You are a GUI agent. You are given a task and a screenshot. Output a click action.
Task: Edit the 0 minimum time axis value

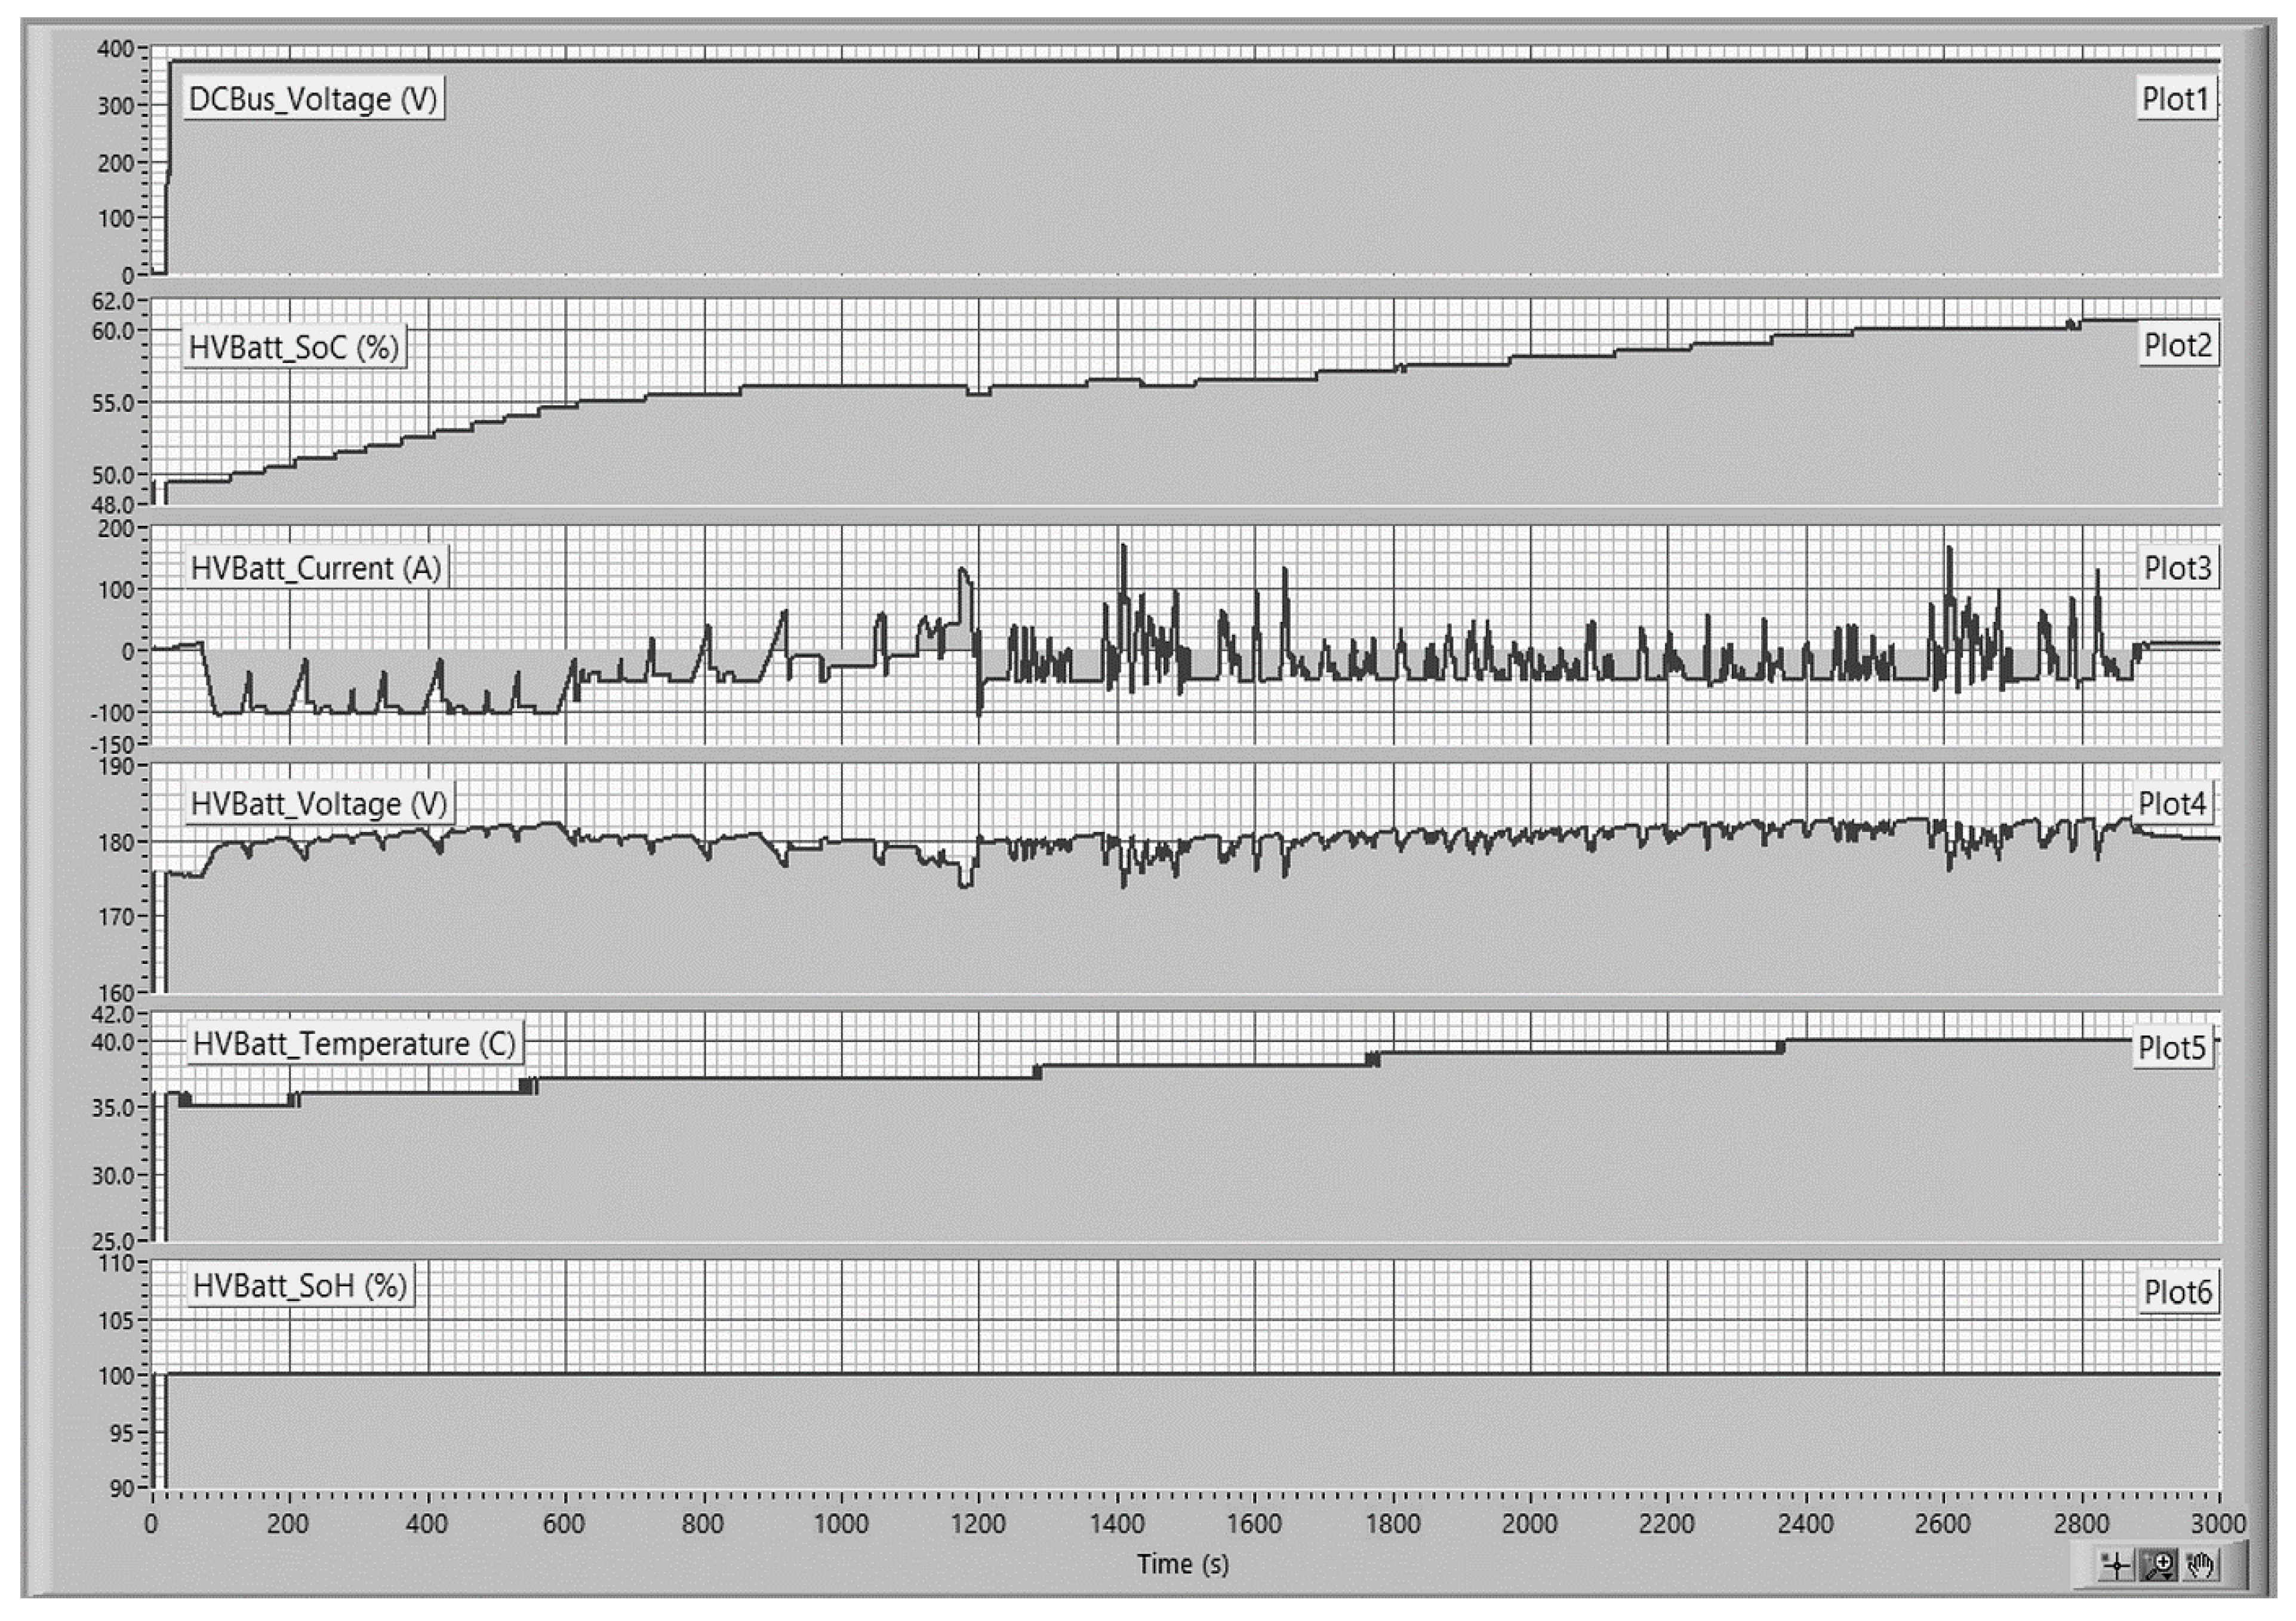[151, 1524]
